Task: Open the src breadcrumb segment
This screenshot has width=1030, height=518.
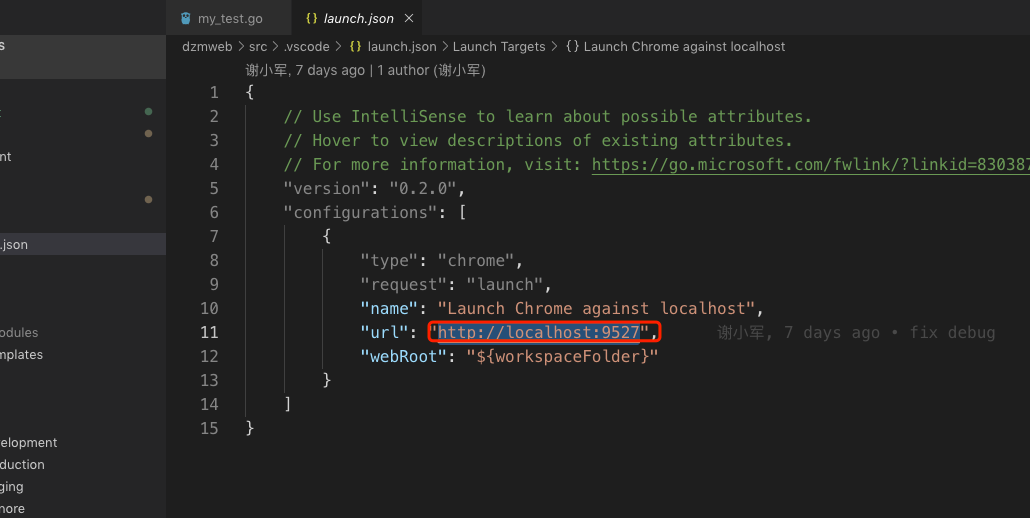Action: point(258,47)
